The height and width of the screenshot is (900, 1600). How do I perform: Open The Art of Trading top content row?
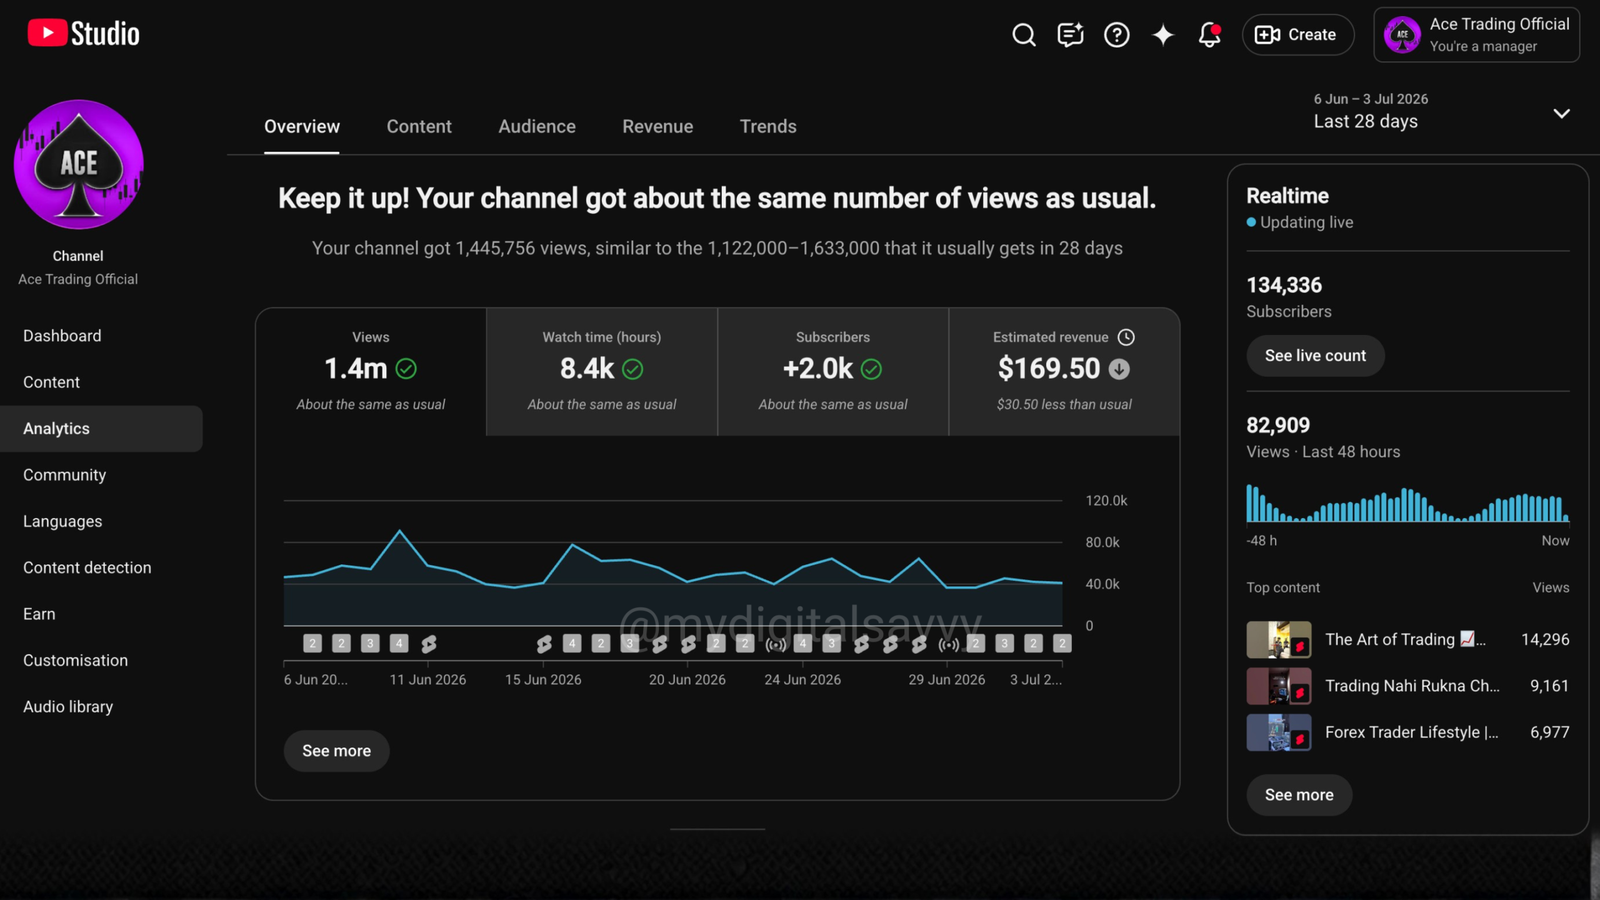[1408, 640]
